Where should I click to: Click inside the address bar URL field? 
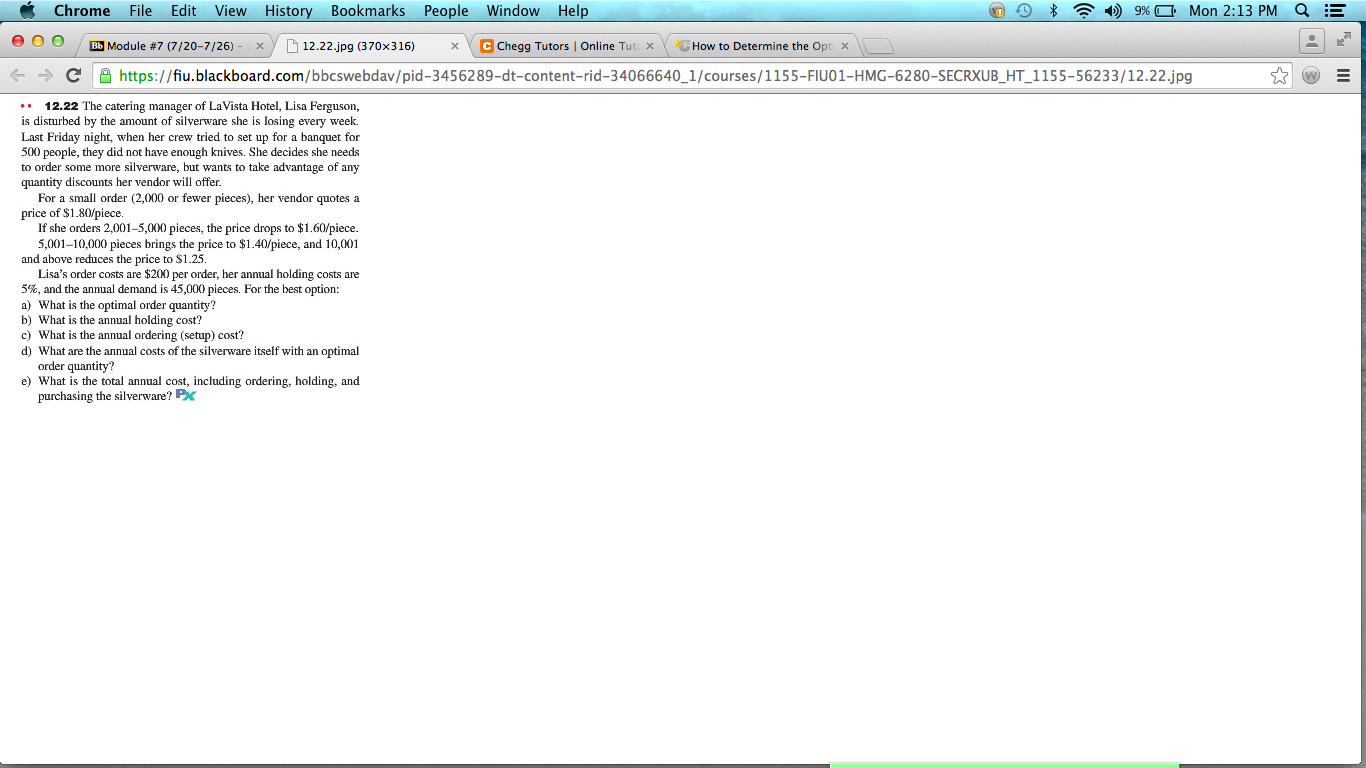[x=600, y=75]
